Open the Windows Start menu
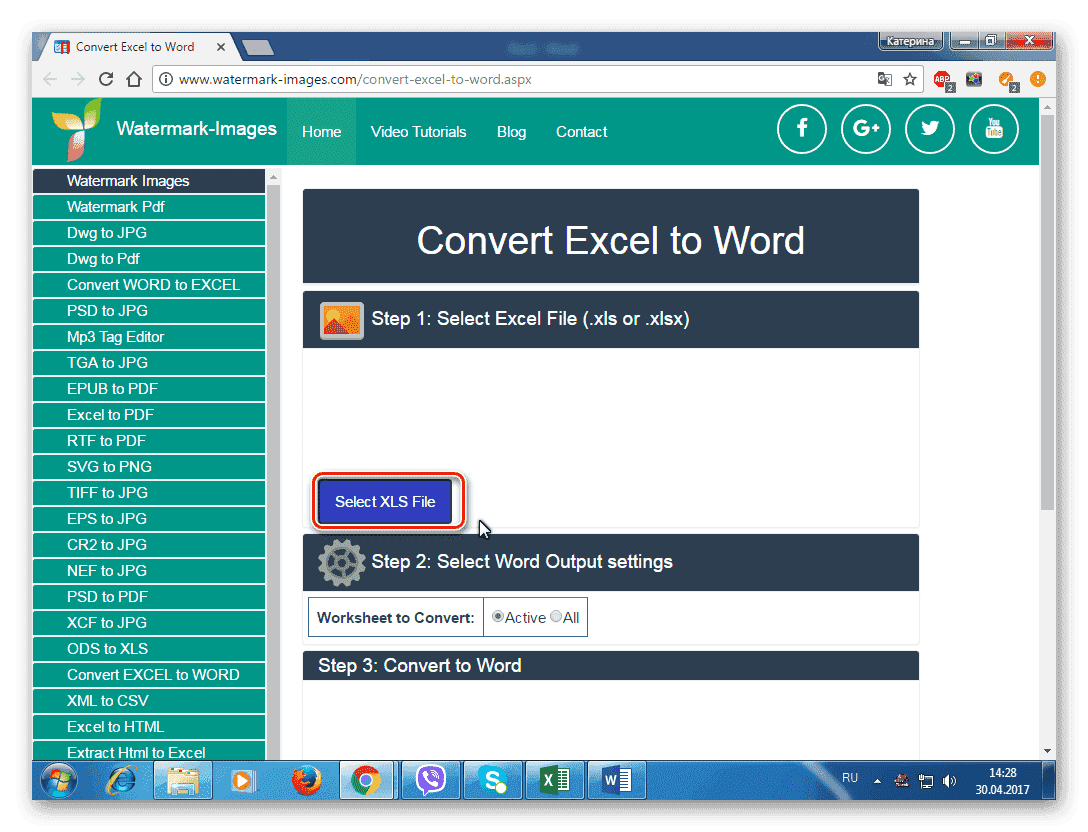This screenshot has height=832, width=1088. pyautogui.click(x=59, y=779)
